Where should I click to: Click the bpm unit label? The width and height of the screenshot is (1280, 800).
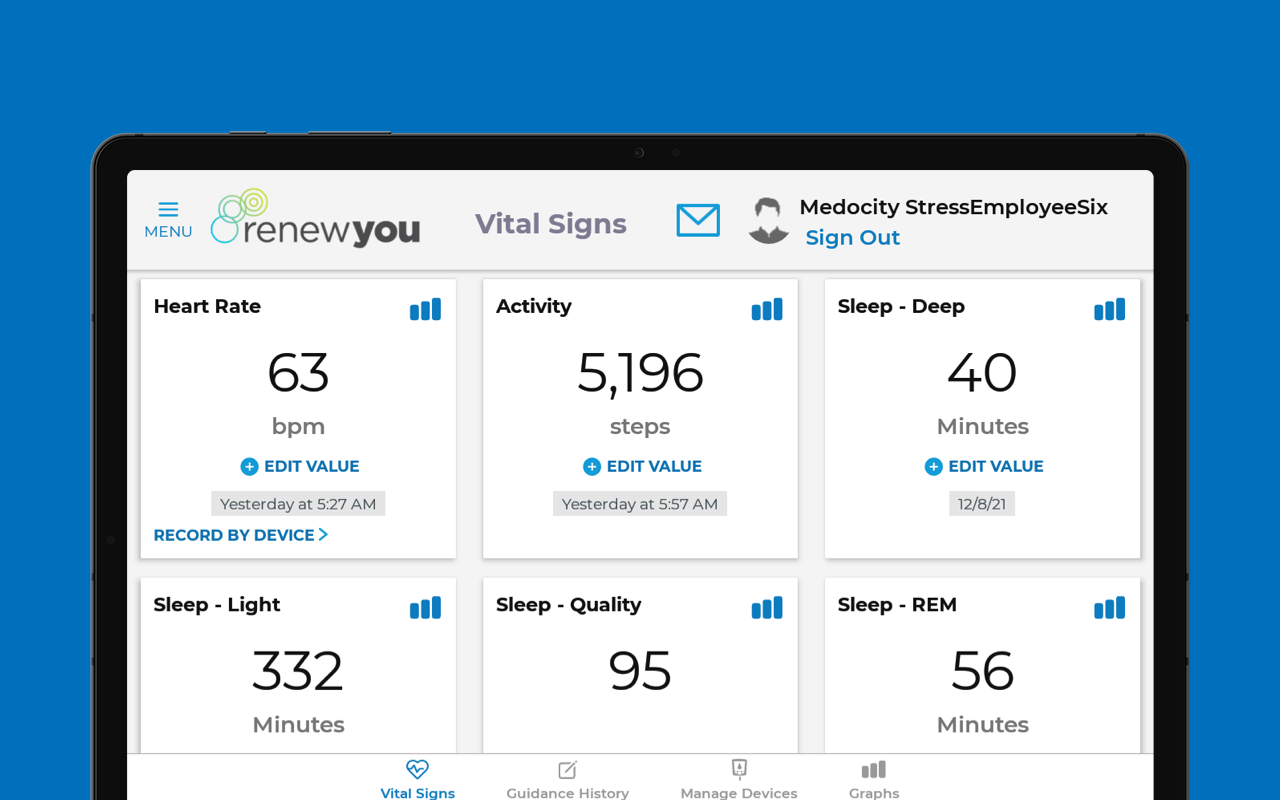pyautogui.click(x=298, y=427)
